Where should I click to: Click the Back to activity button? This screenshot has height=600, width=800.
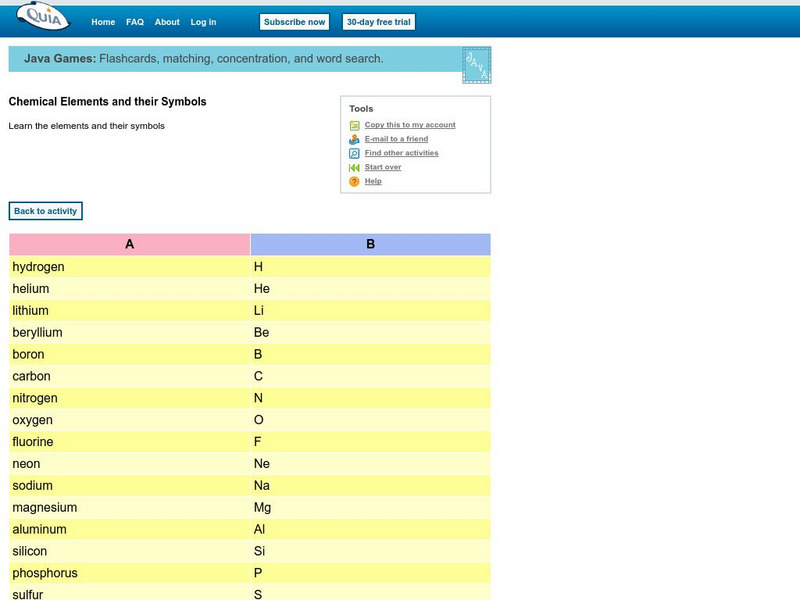pyautogui.click(x=44, y=211)
